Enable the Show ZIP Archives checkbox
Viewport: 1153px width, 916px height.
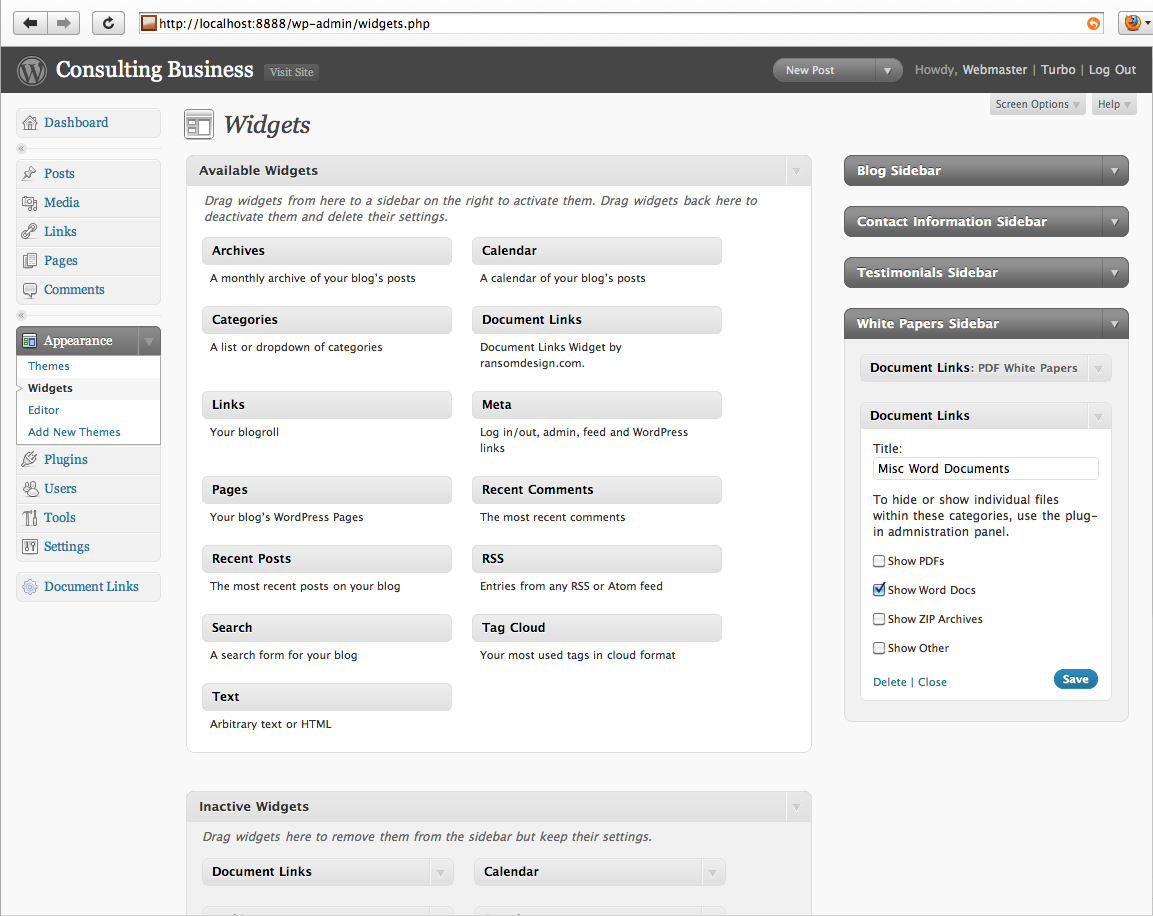(879, 619)
